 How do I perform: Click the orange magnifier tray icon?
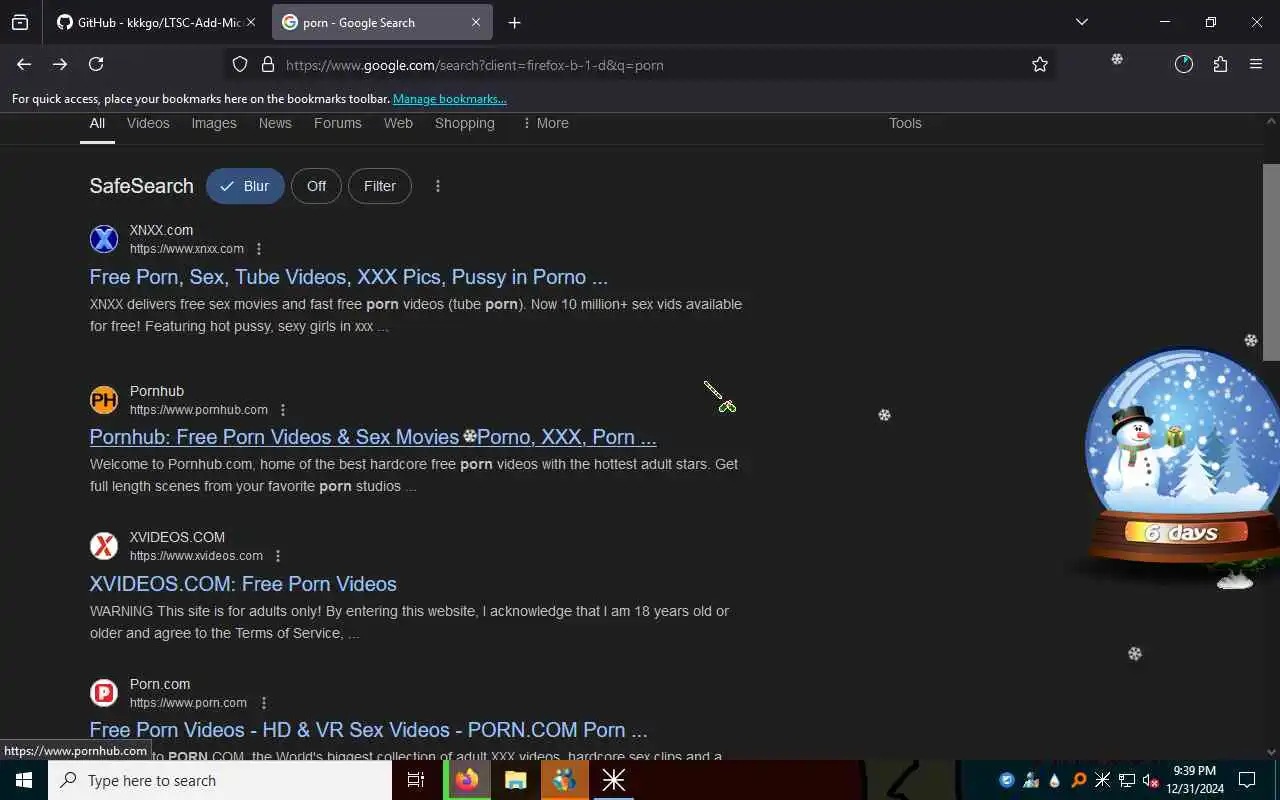pos(1079,780)
